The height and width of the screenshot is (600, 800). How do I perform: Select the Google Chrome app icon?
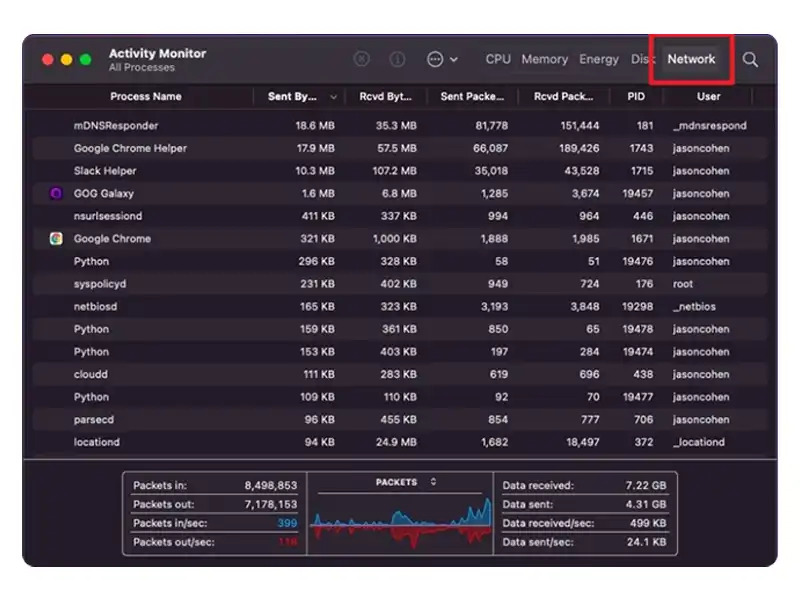click(56, 238)
